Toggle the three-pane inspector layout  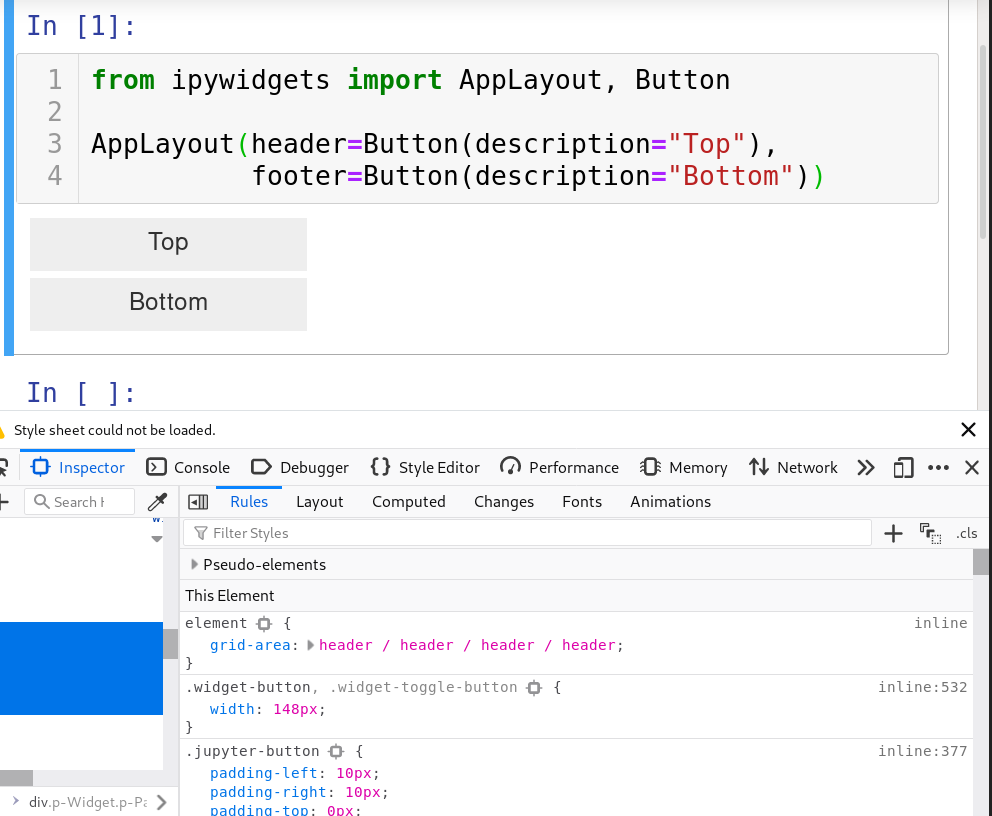tap(198, 502)
